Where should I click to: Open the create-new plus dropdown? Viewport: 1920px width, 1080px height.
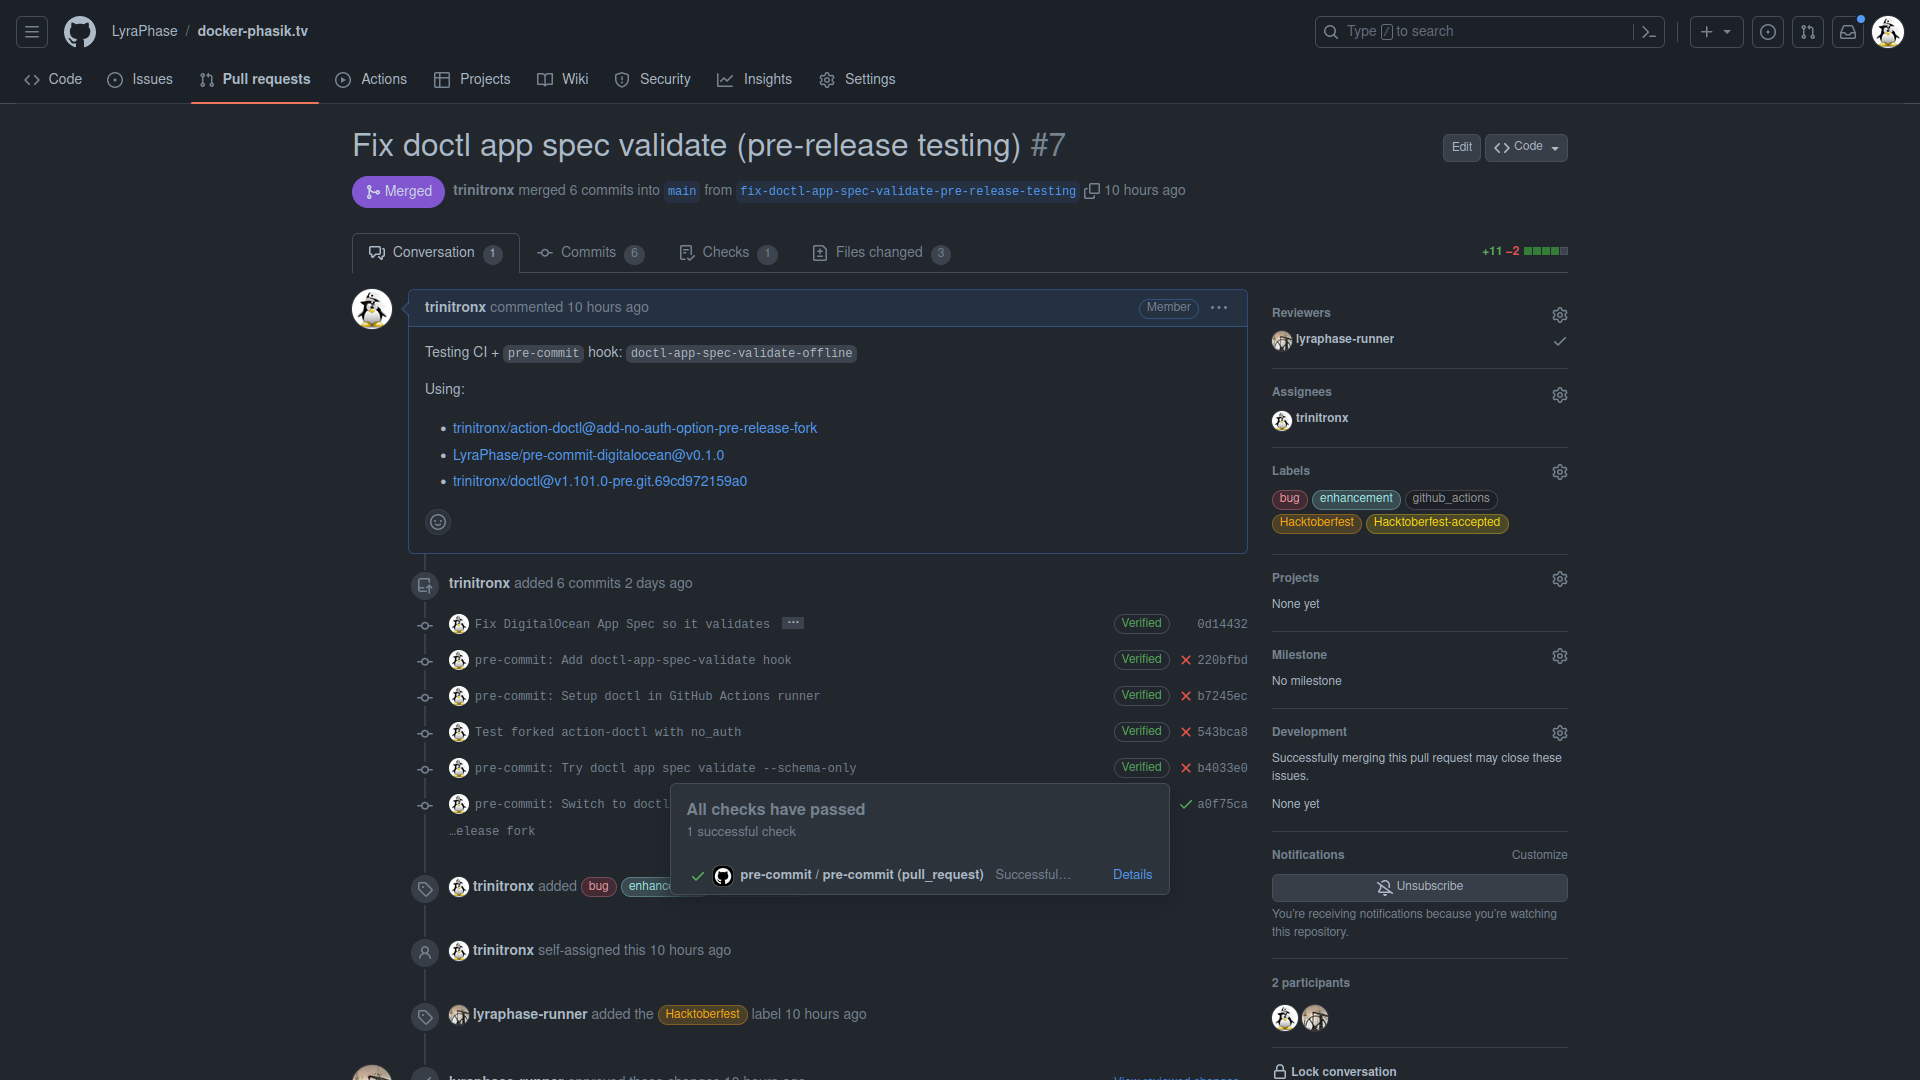pos(1716,31)
